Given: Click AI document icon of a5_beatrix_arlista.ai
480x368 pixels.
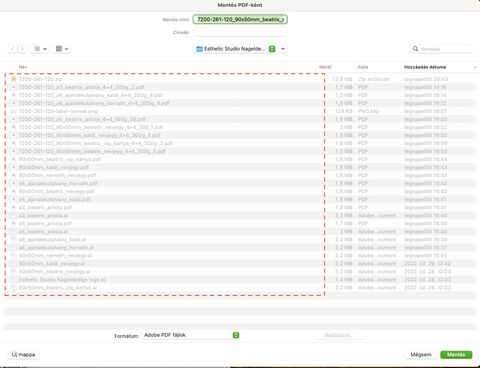Looking at the screenshot, I should point(13,231).
